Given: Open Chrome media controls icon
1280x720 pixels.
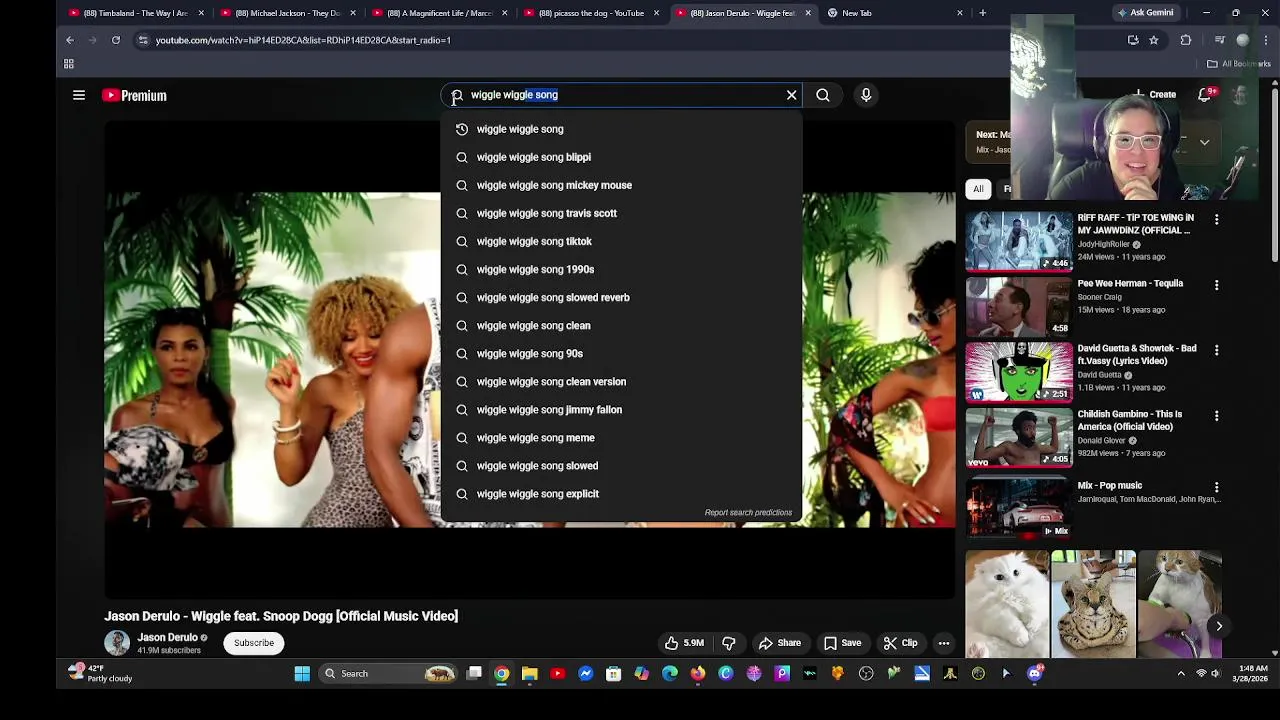Looking at the screenshot, I should tap(1219, 40).
